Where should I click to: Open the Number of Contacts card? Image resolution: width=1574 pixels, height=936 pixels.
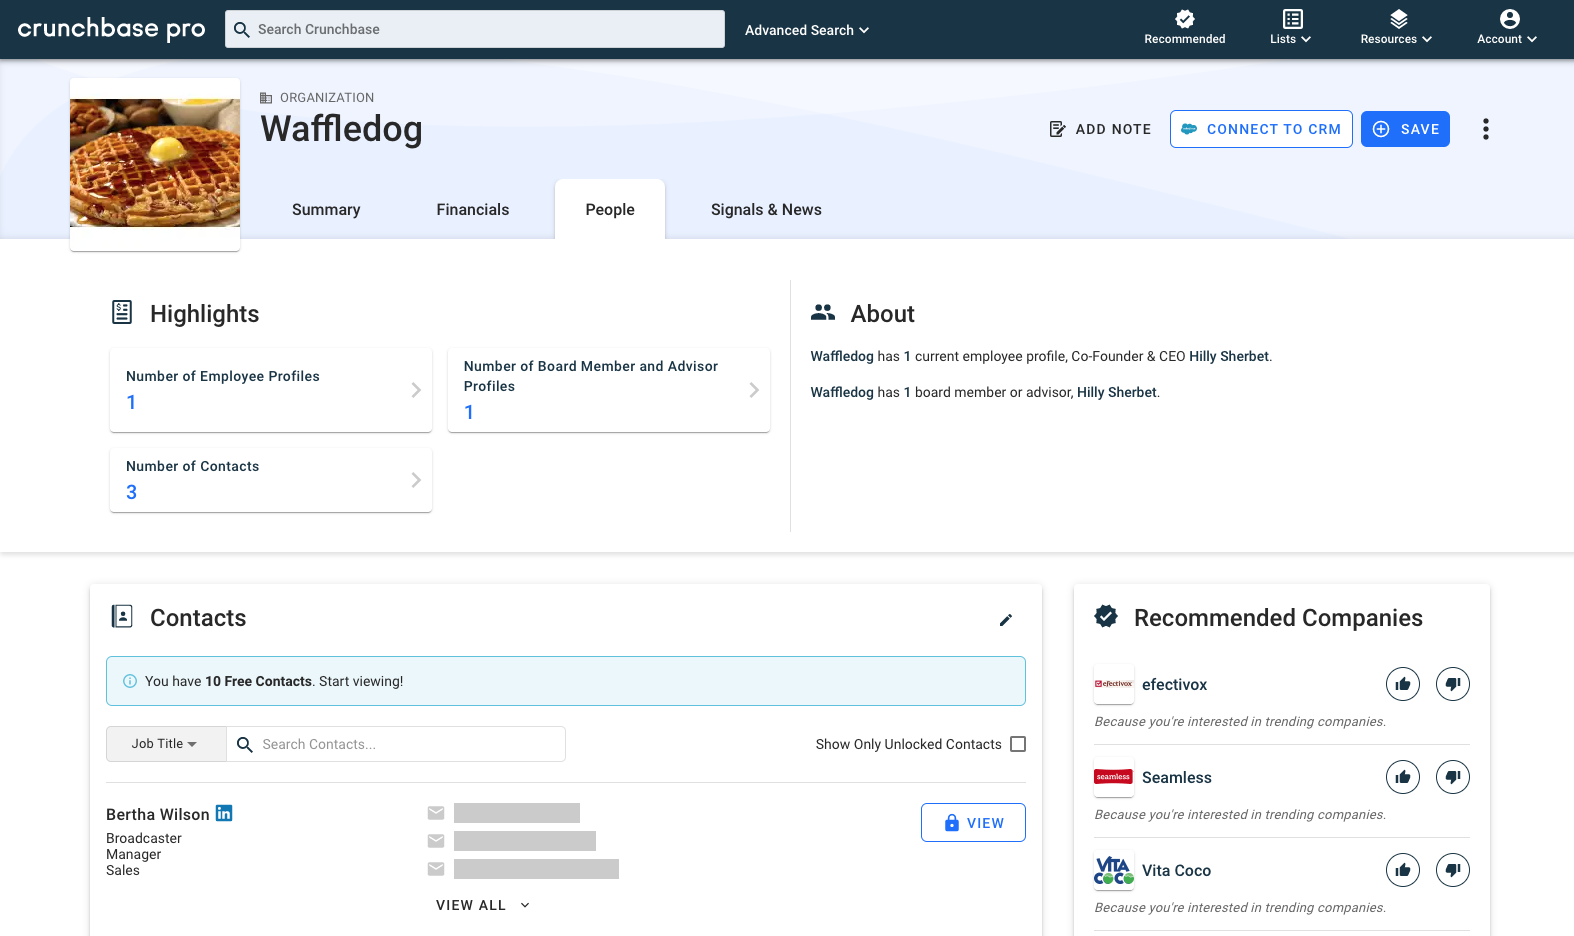271,480
